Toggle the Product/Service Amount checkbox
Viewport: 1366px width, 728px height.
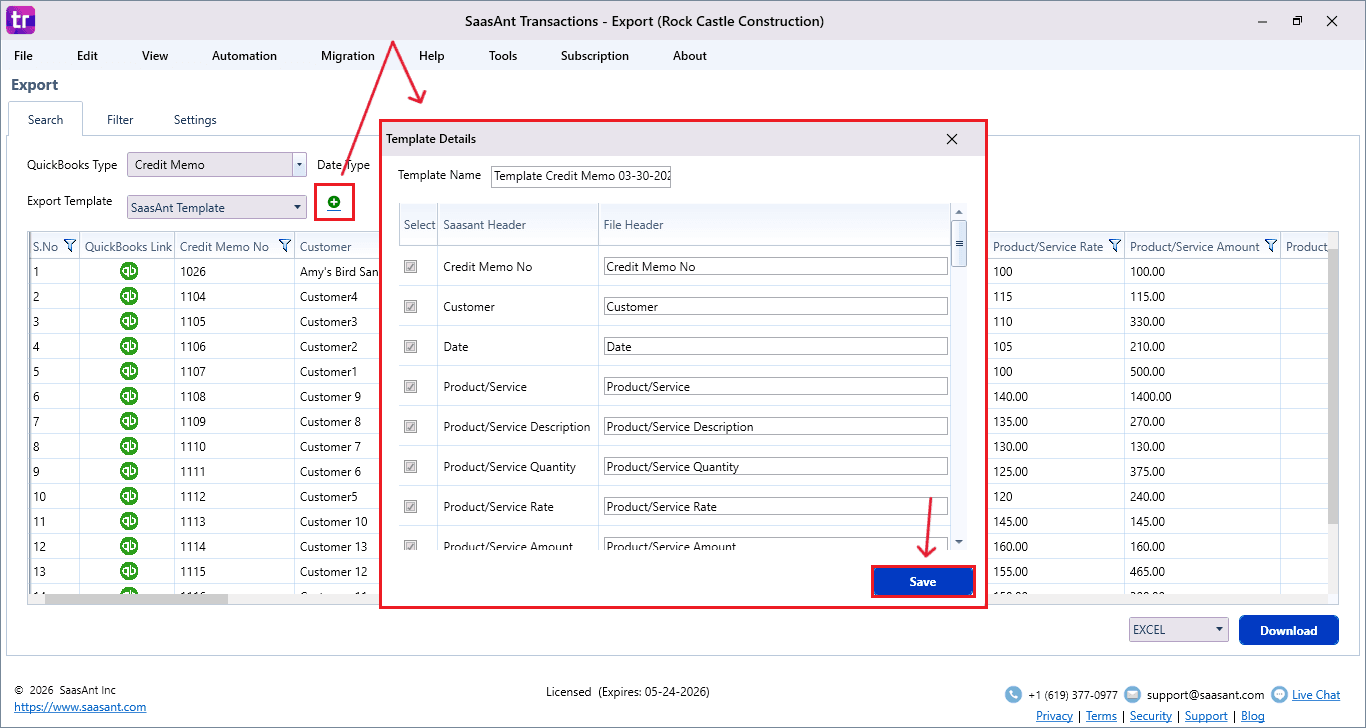click(410, 545)
